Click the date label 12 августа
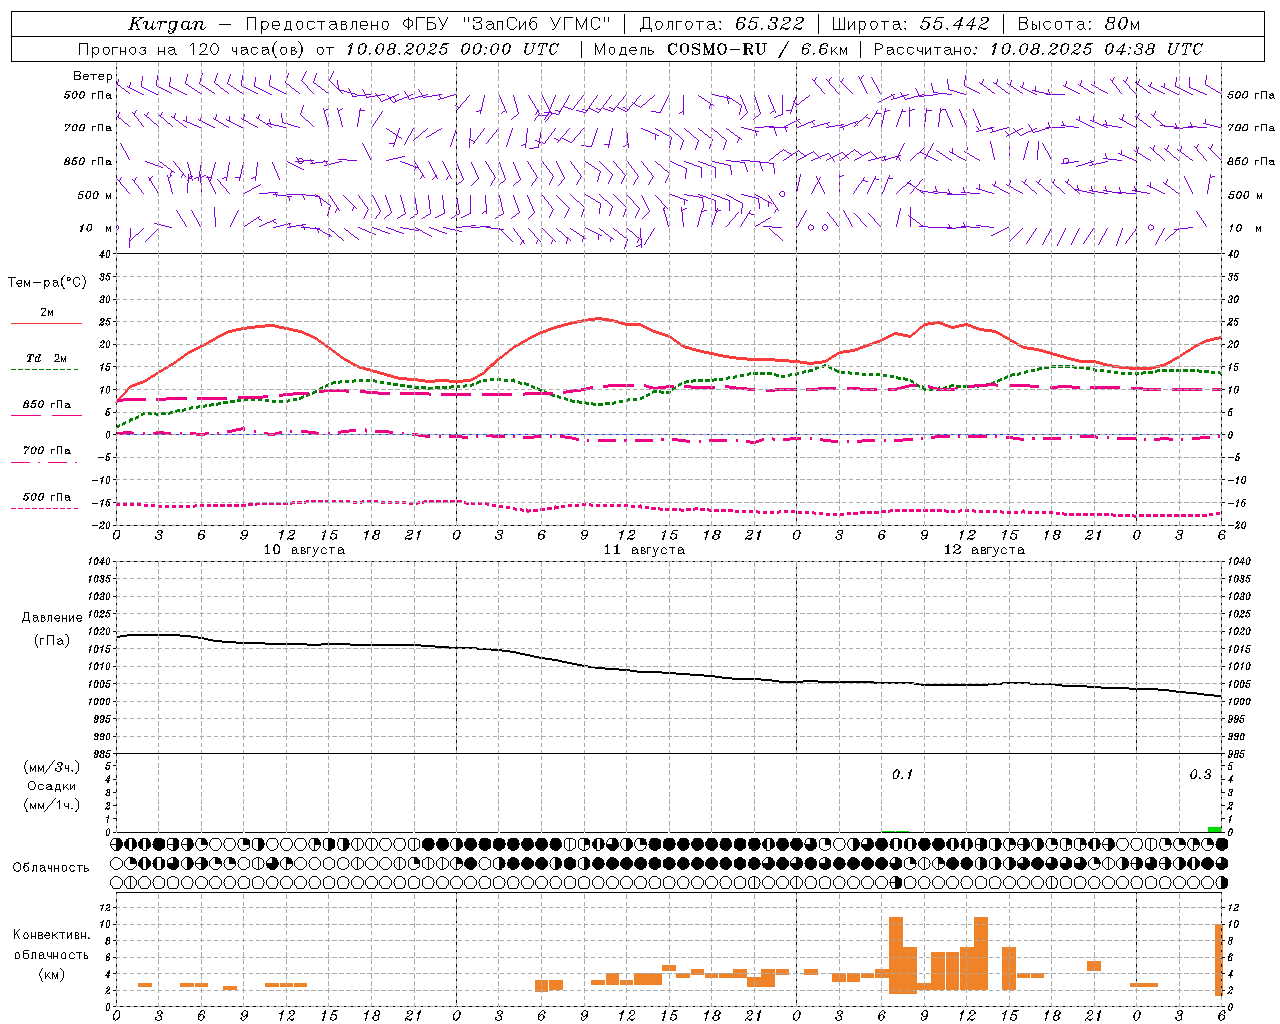This screenshot has width=1280, height=1024. [984, 550]
